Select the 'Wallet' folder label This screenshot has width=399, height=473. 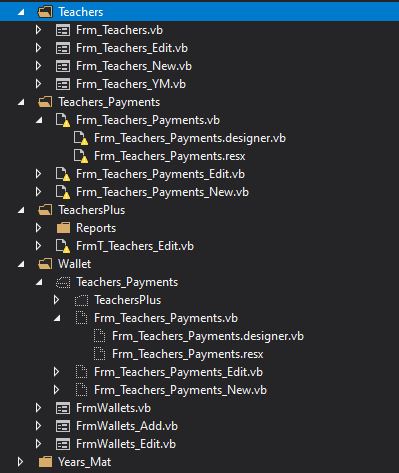coord(74,264)
